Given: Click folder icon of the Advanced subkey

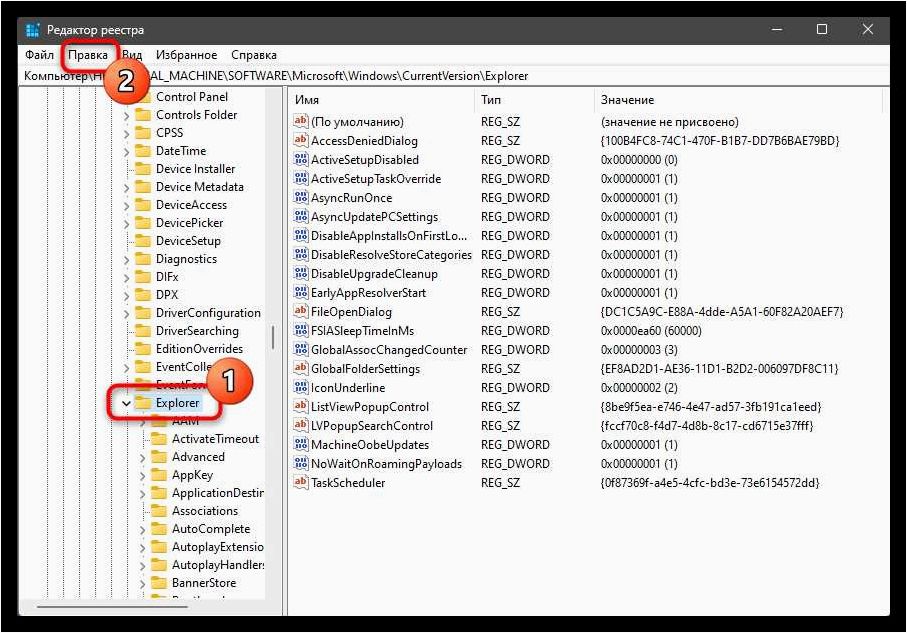Looking at the screenshot, I should pos(158,457).
